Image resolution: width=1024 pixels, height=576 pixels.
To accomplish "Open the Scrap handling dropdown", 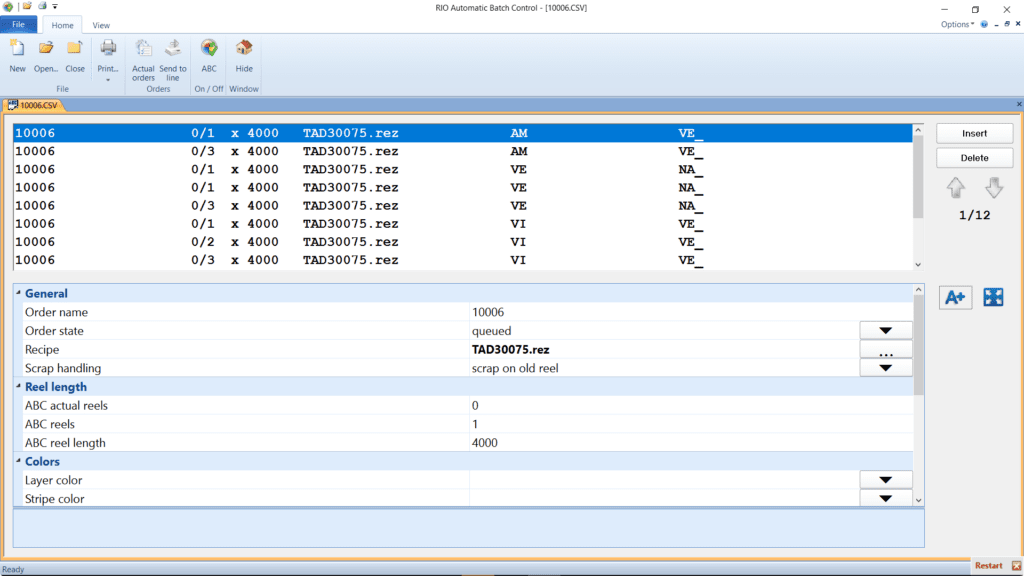I will tap(886, 367).
